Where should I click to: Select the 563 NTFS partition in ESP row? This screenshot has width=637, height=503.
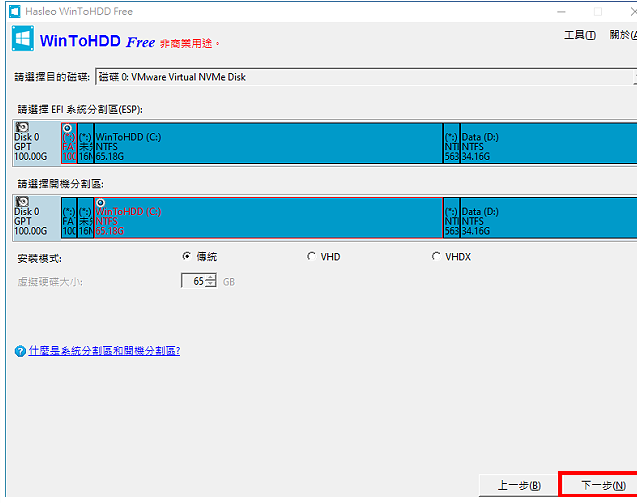(451, 144)
